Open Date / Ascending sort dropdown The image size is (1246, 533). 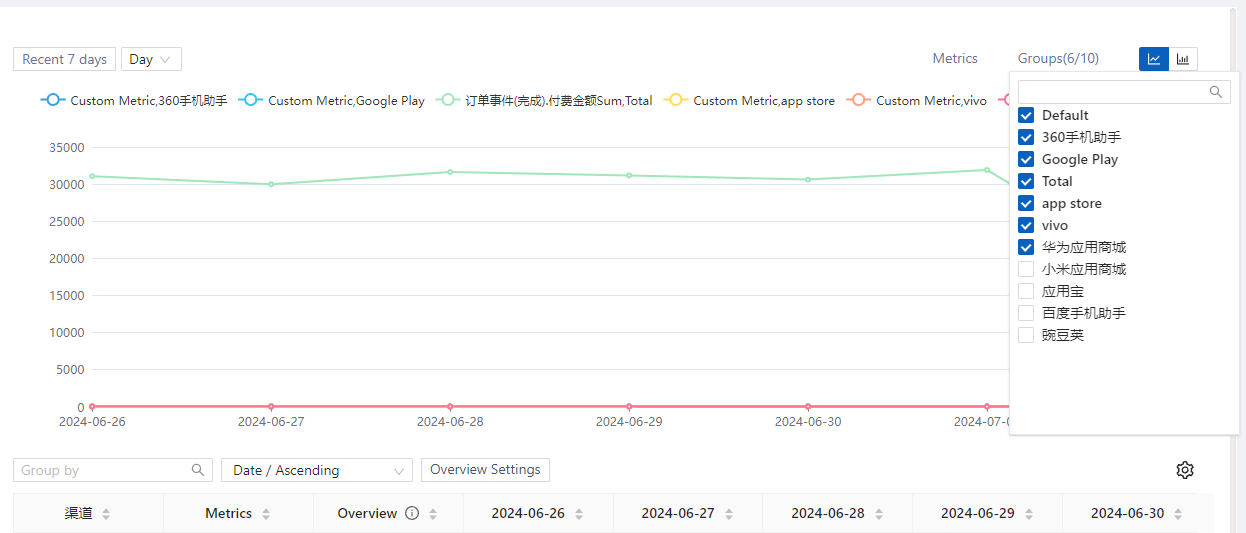coord(316,470)
